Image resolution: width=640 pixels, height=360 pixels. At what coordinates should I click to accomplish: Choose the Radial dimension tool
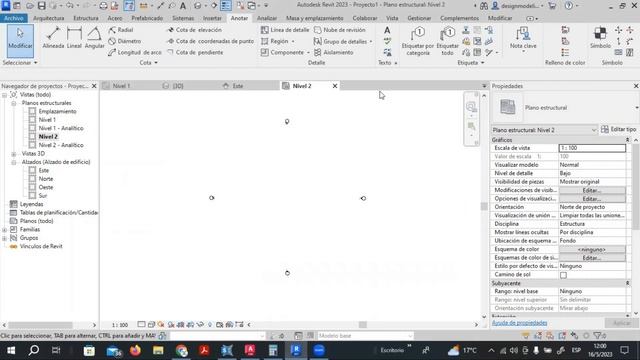click(121, 30)
